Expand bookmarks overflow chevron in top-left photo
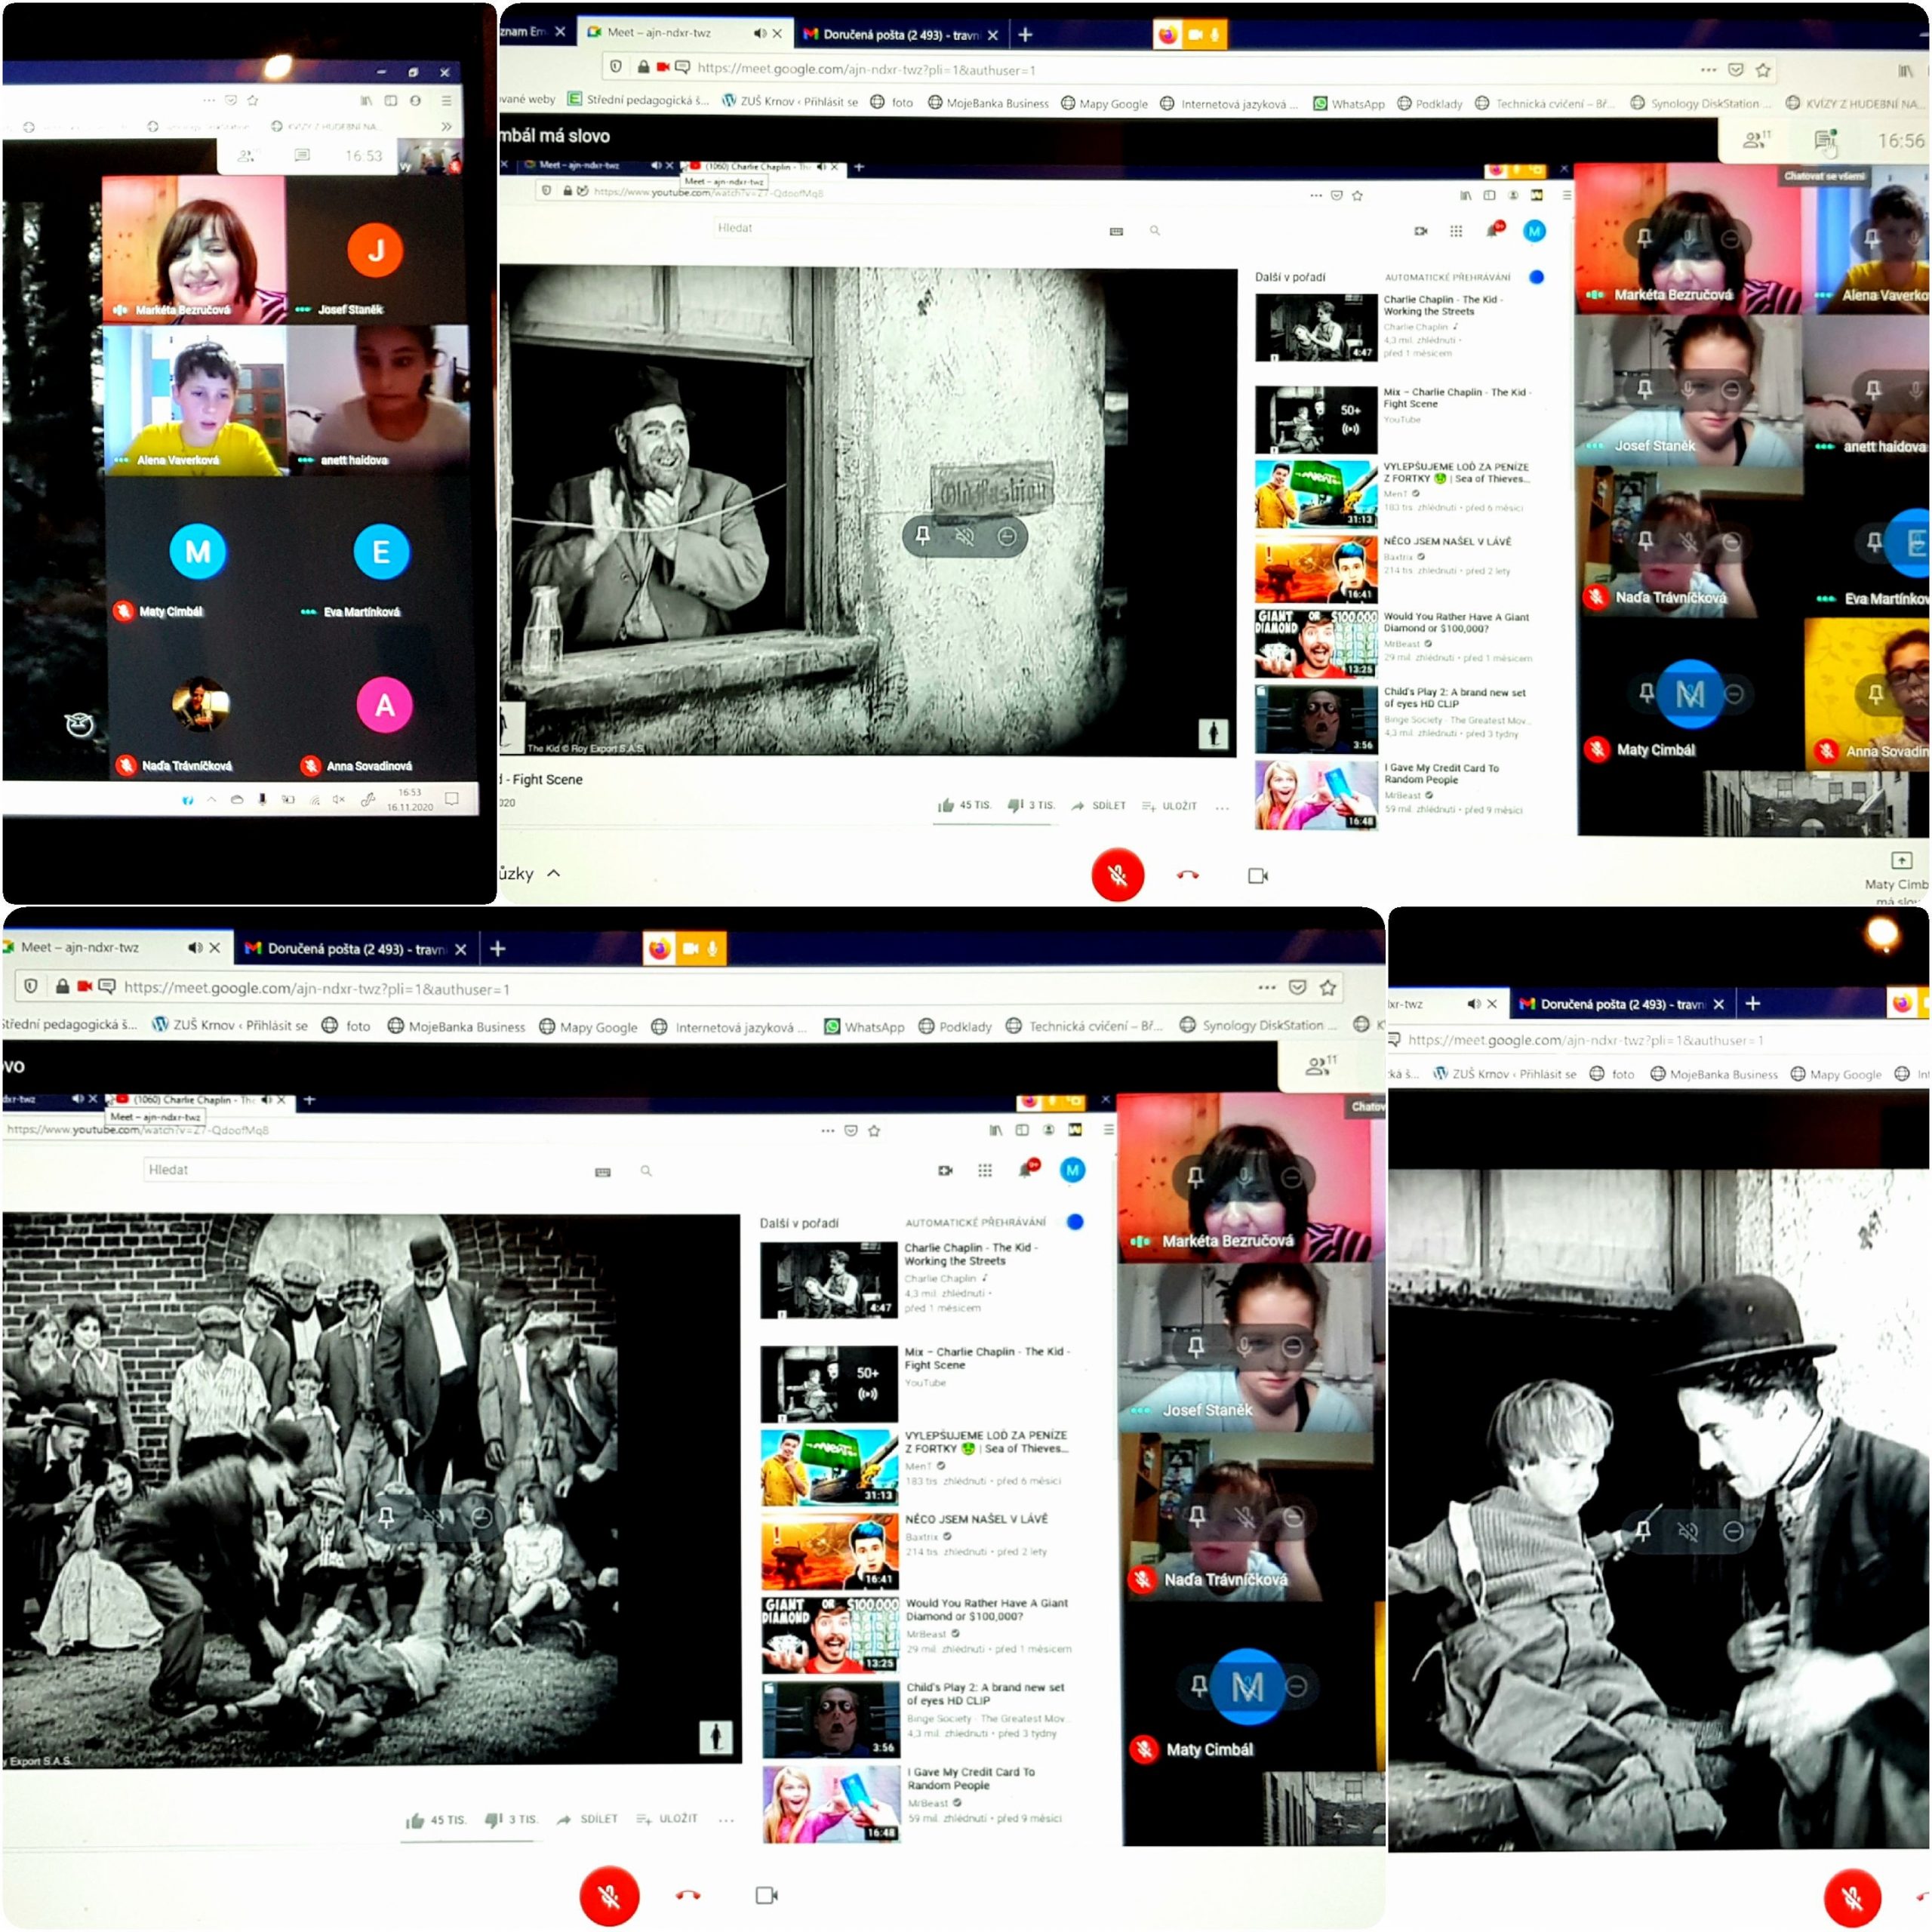The image size is (1932, 1932). pyautogui.click(x=446, y=127)
